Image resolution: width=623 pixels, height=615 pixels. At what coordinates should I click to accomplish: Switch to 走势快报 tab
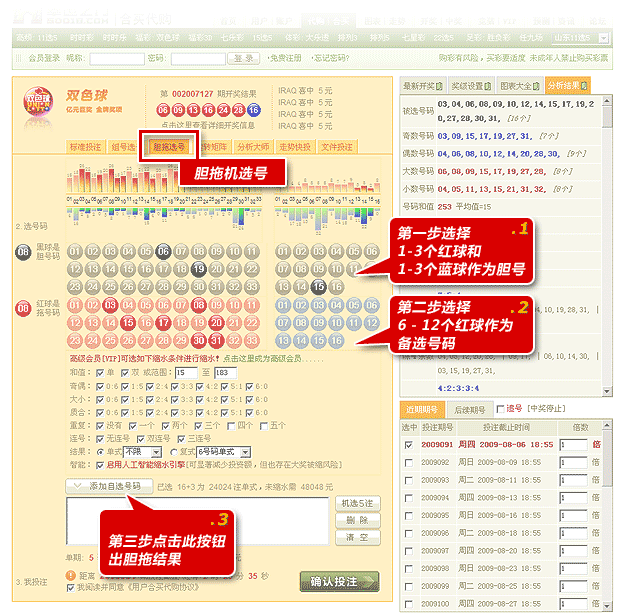(x=295, y=147)
